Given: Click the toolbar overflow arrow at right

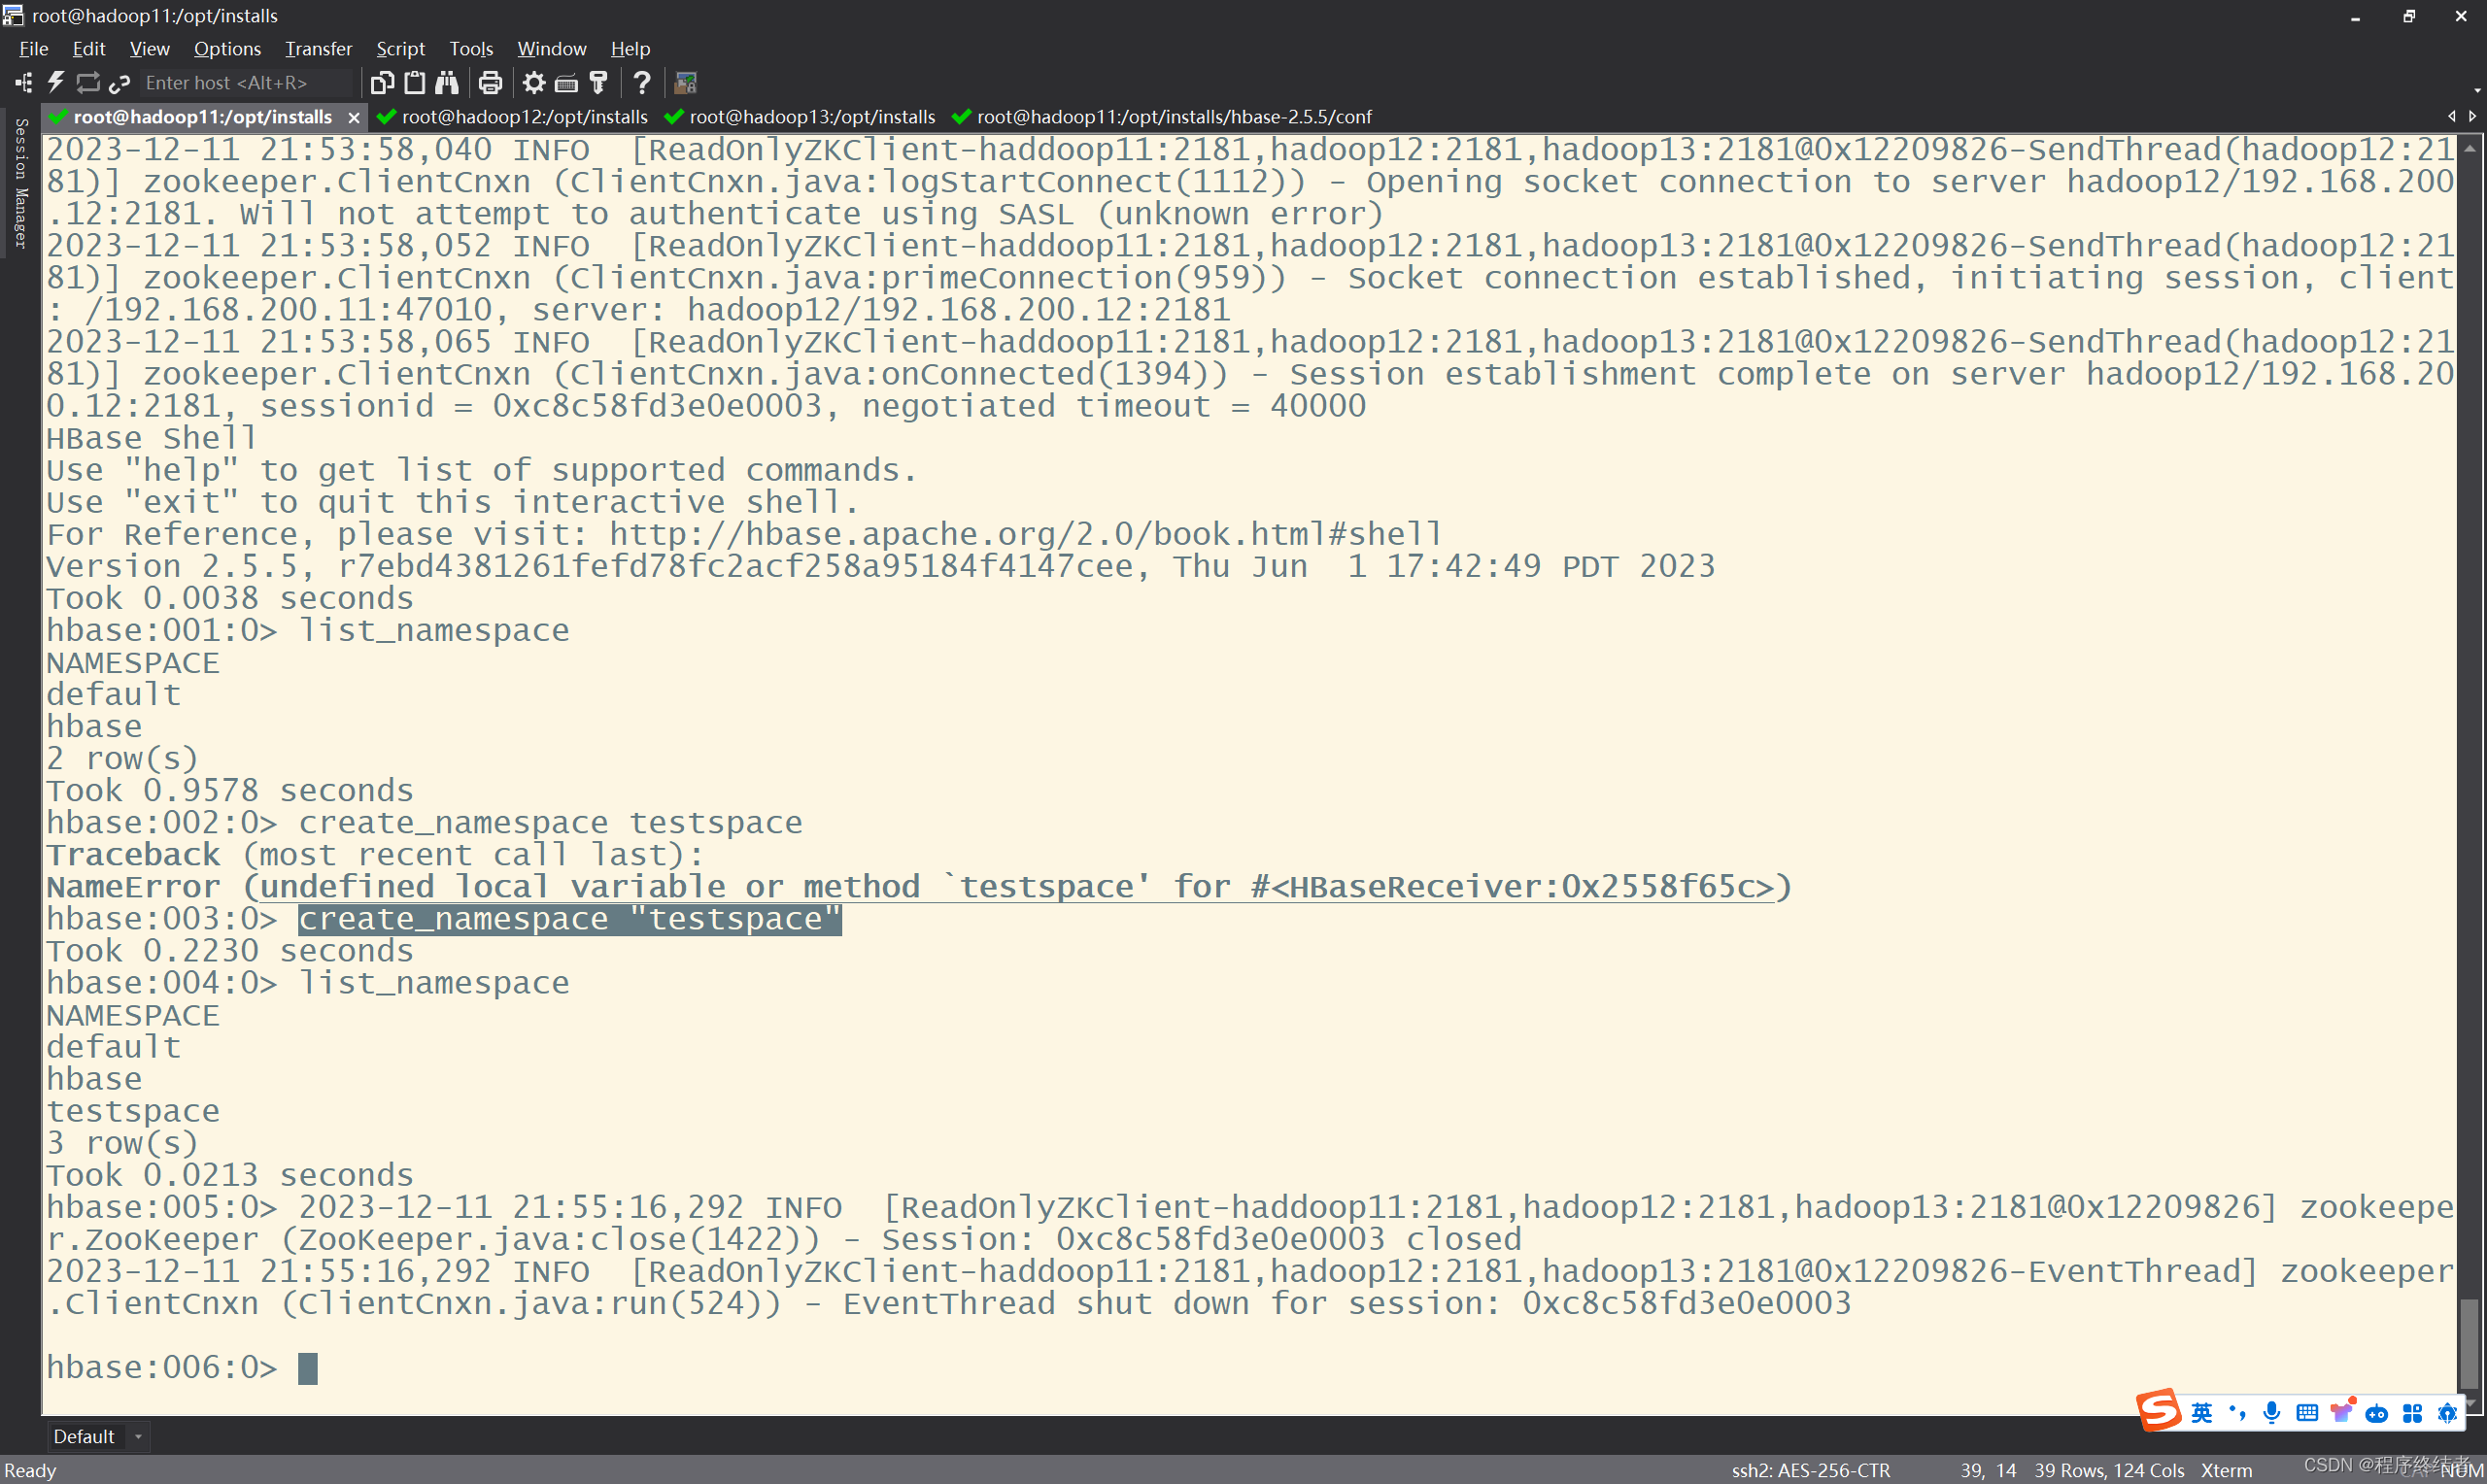Looking at the screenshot, I should tap(2477, 90).
